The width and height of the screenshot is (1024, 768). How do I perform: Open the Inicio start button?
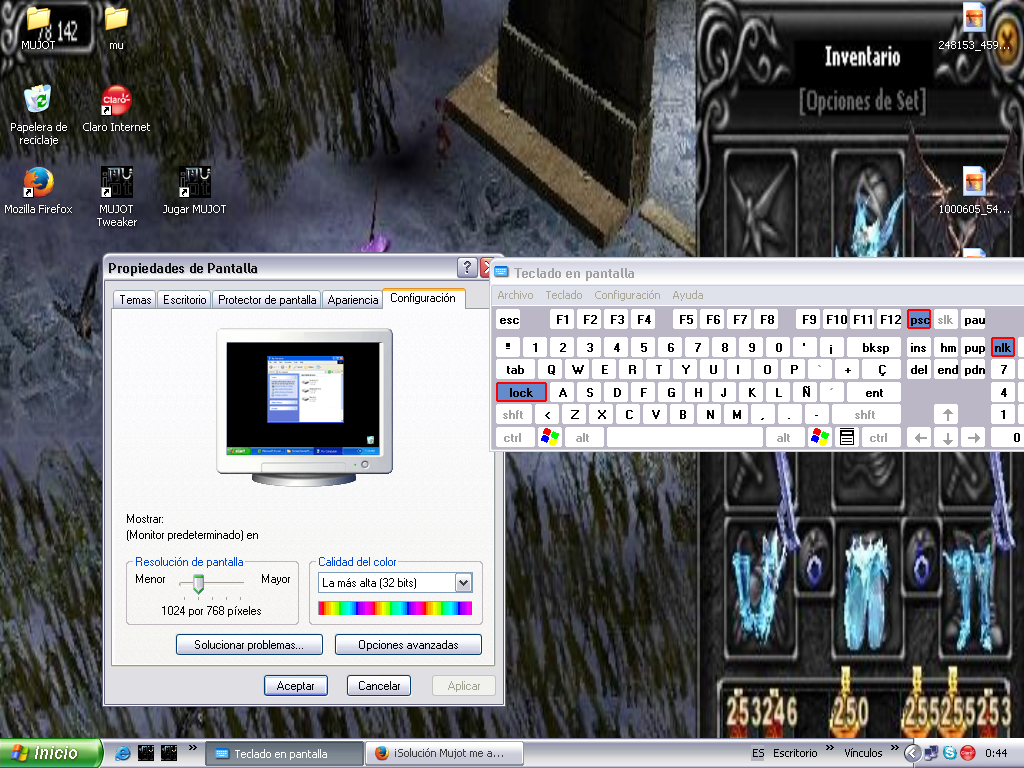[52, 753]
